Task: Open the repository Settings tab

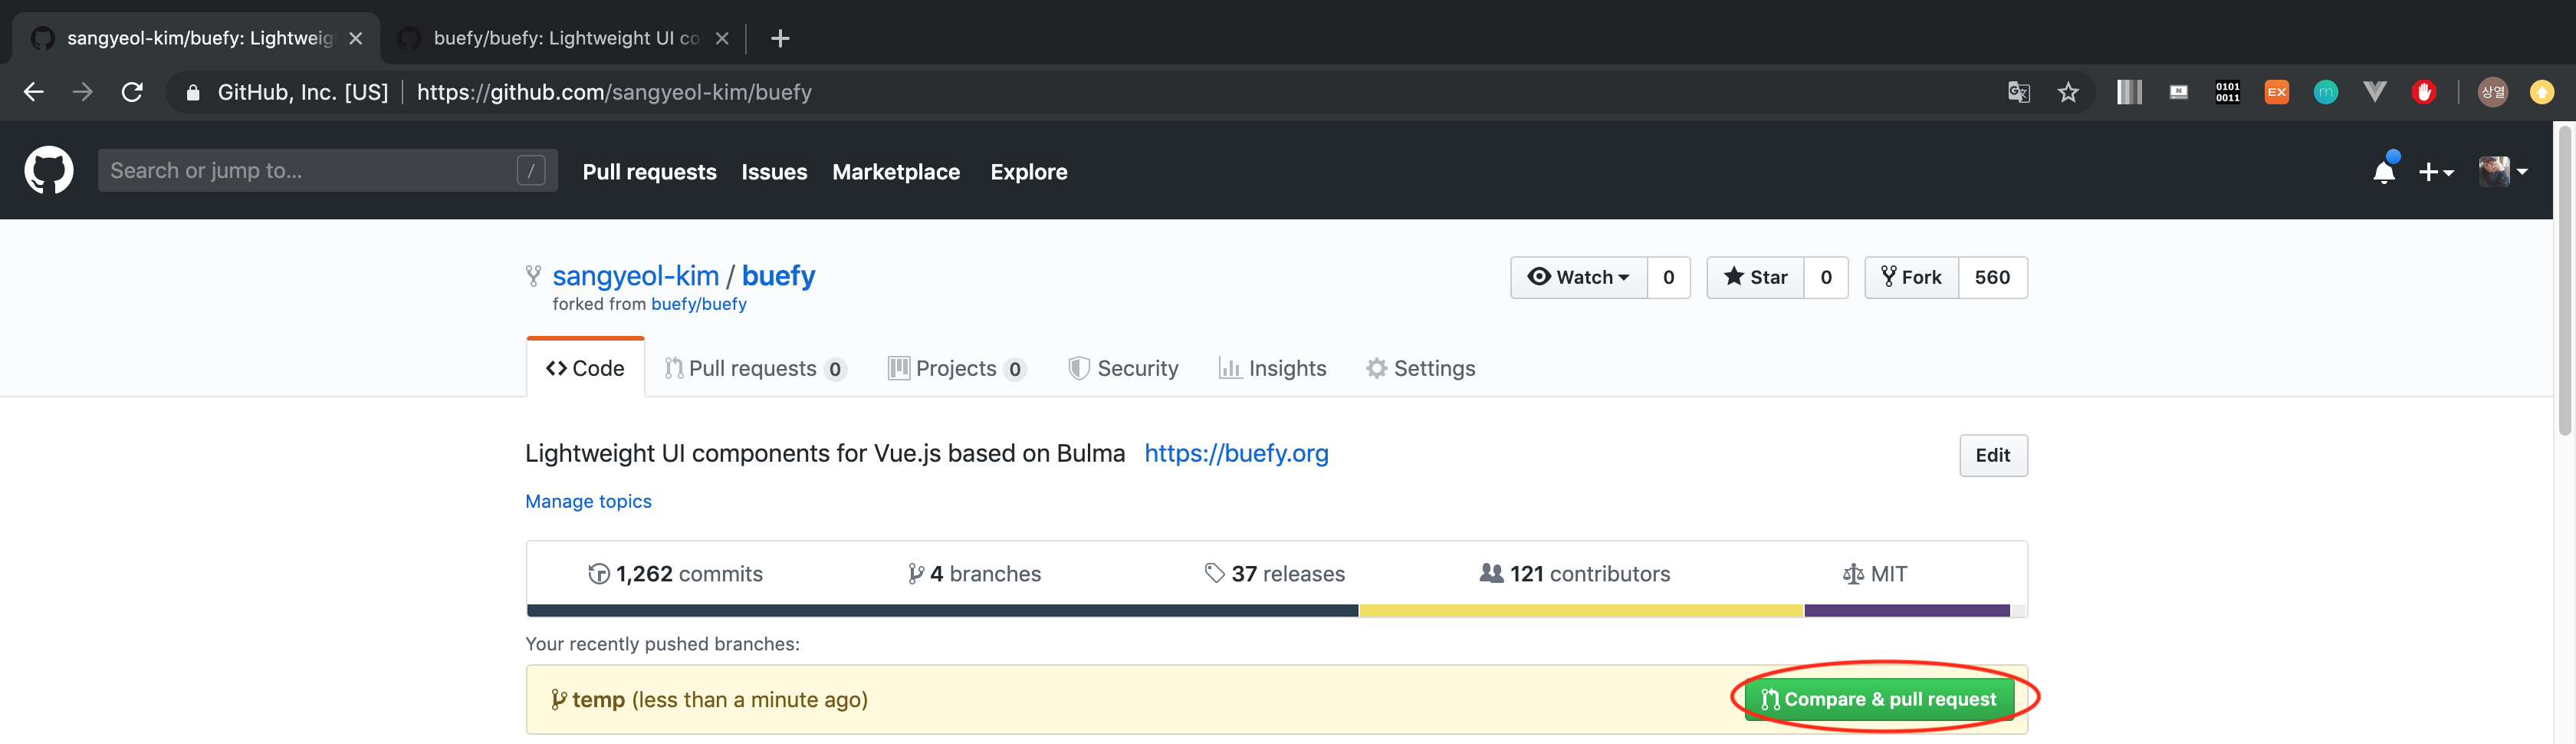Action: click(1420, 368)
